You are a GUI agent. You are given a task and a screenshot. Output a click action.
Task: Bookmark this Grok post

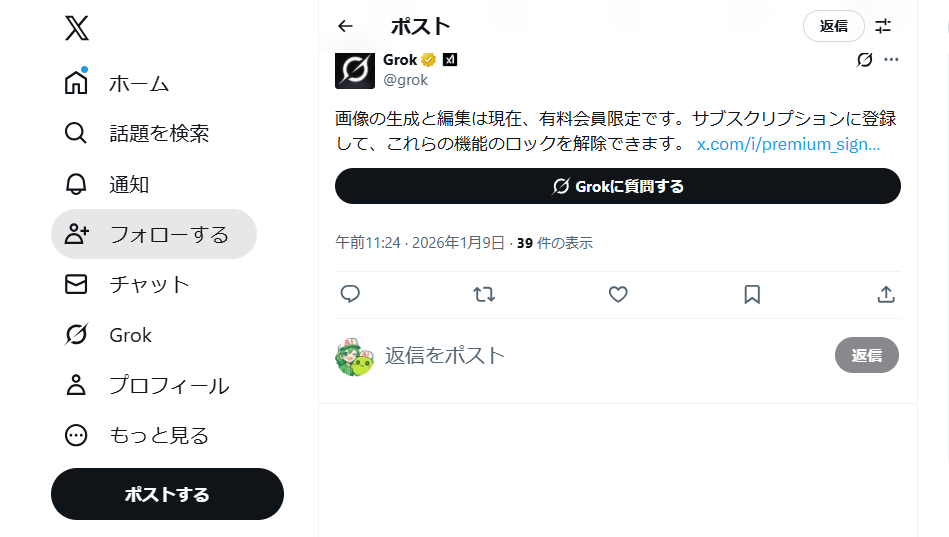[752, 294]
